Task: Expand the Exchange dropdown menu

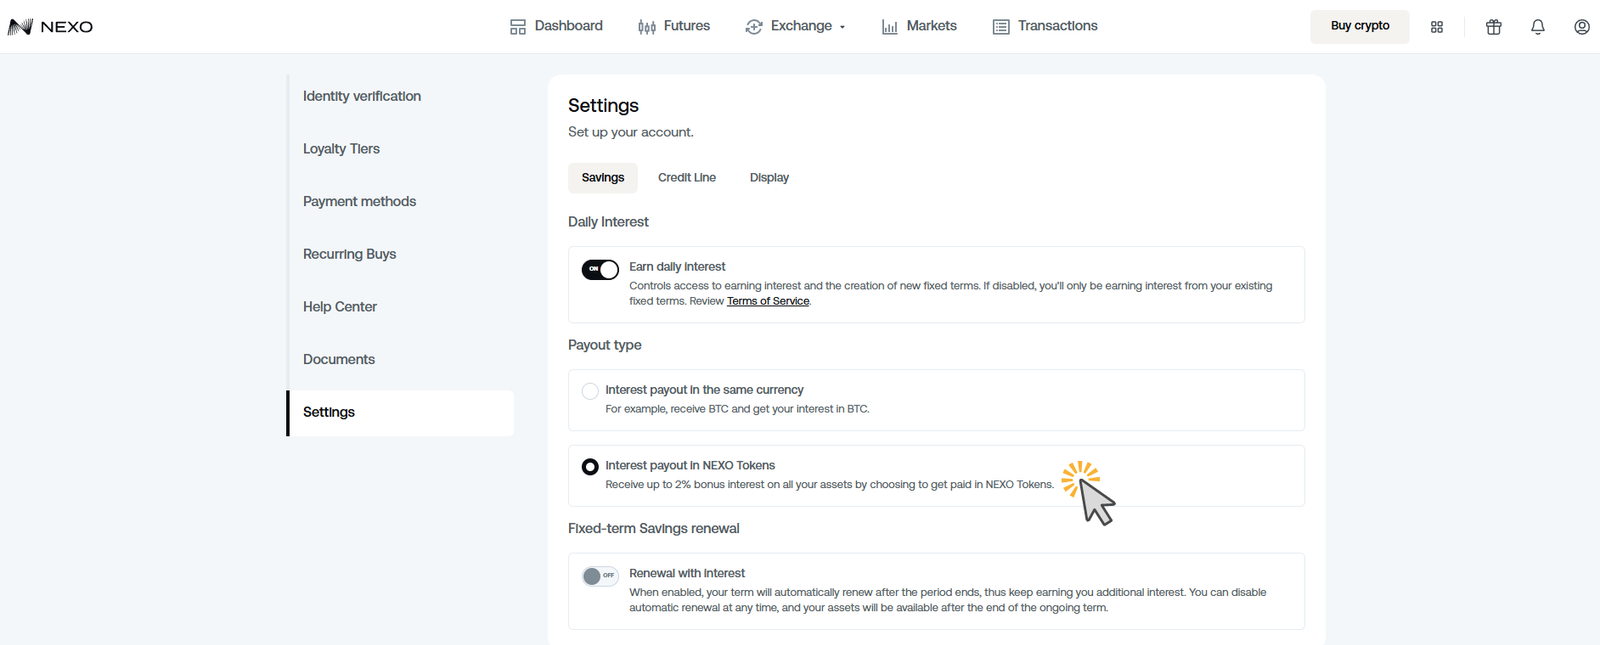Action: click(x=797, y=26)
